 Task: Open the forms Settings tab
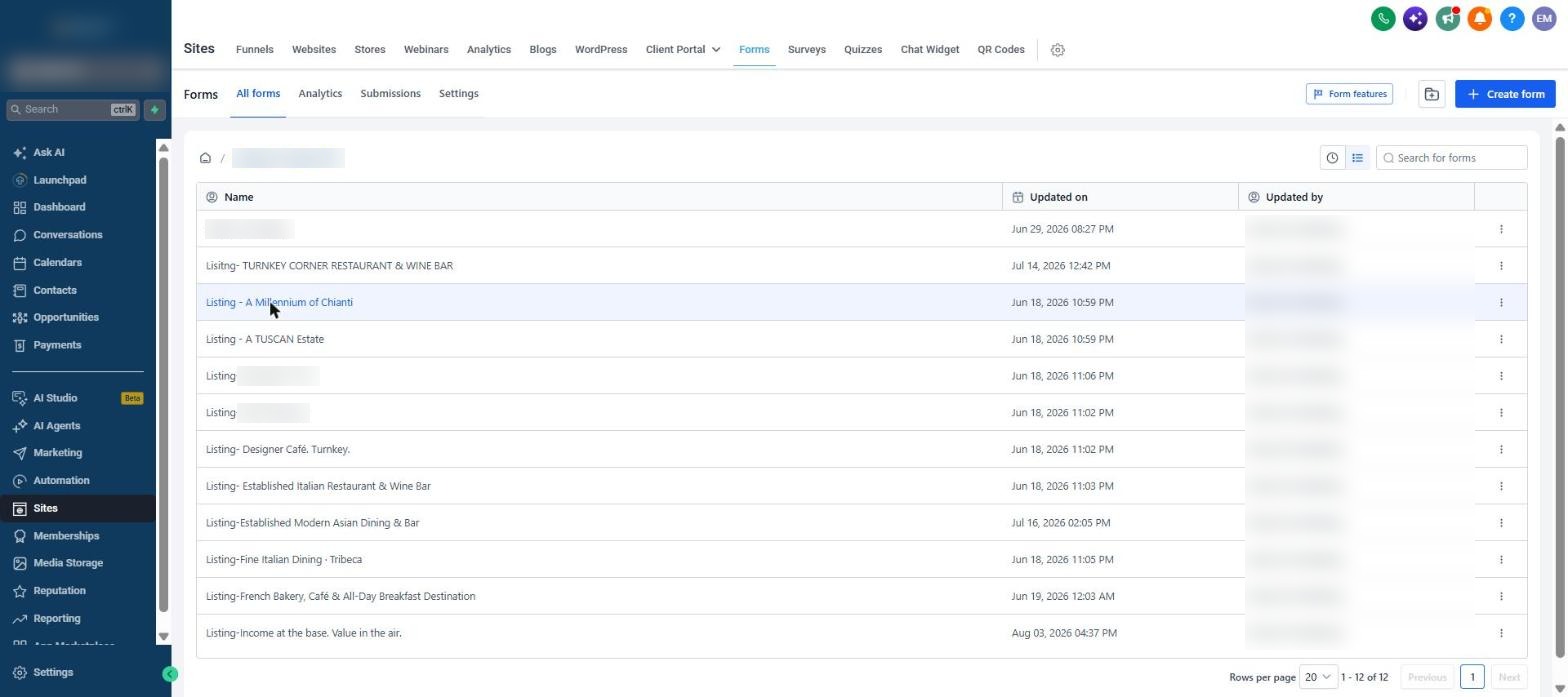458,94
